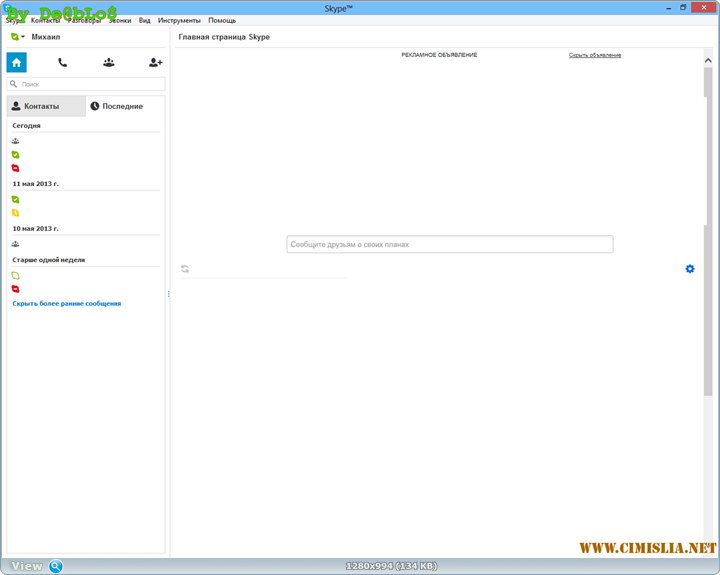
Task: Click the Сообщите друзьям о своих планах field
Action: click(449, 244)
